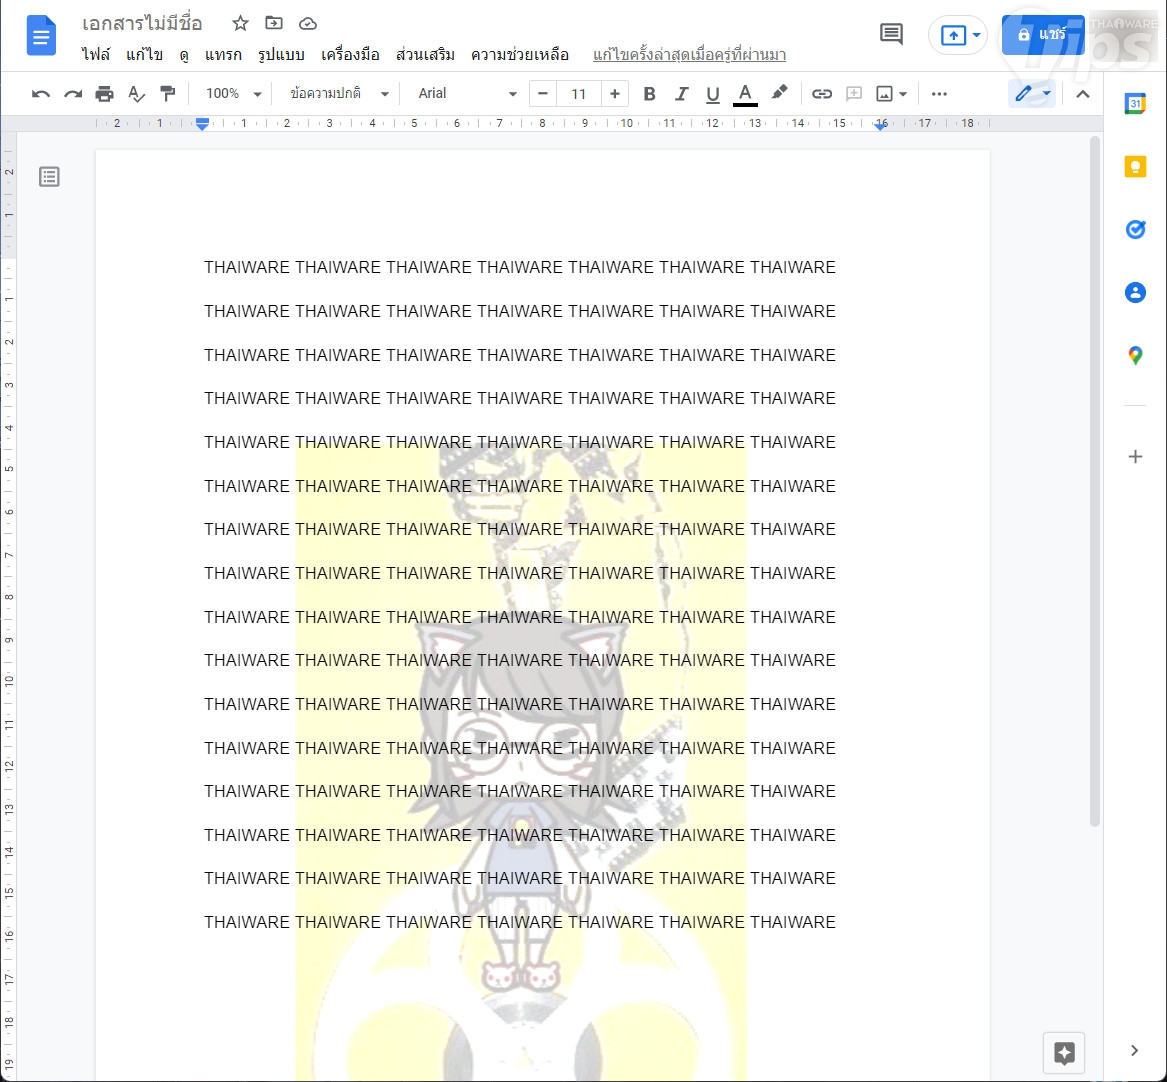Open the last edit version history link
The width and height of the screenshot is (1167, 1082).
click(x=689, y=54)
